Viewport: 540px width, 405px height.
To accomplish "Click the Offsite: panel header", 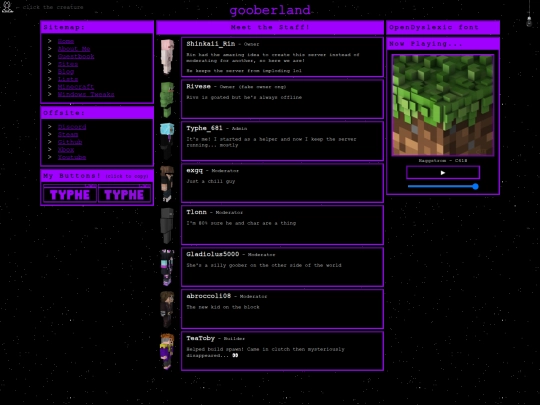I will pos(97,113).
